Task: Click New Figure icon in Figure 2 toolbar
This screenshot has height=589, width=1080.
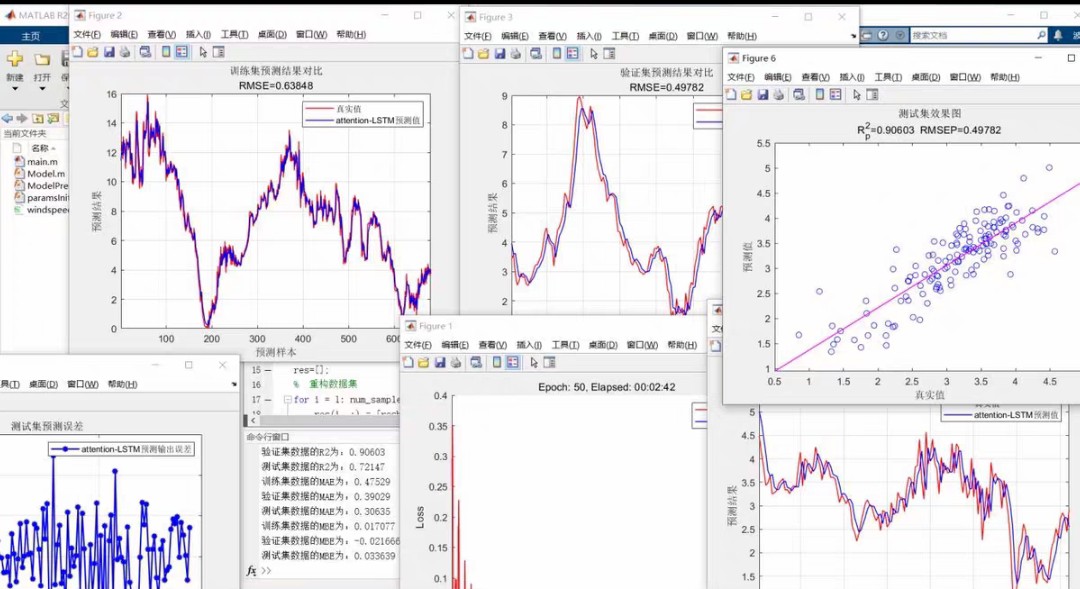Action: [78, 52]
